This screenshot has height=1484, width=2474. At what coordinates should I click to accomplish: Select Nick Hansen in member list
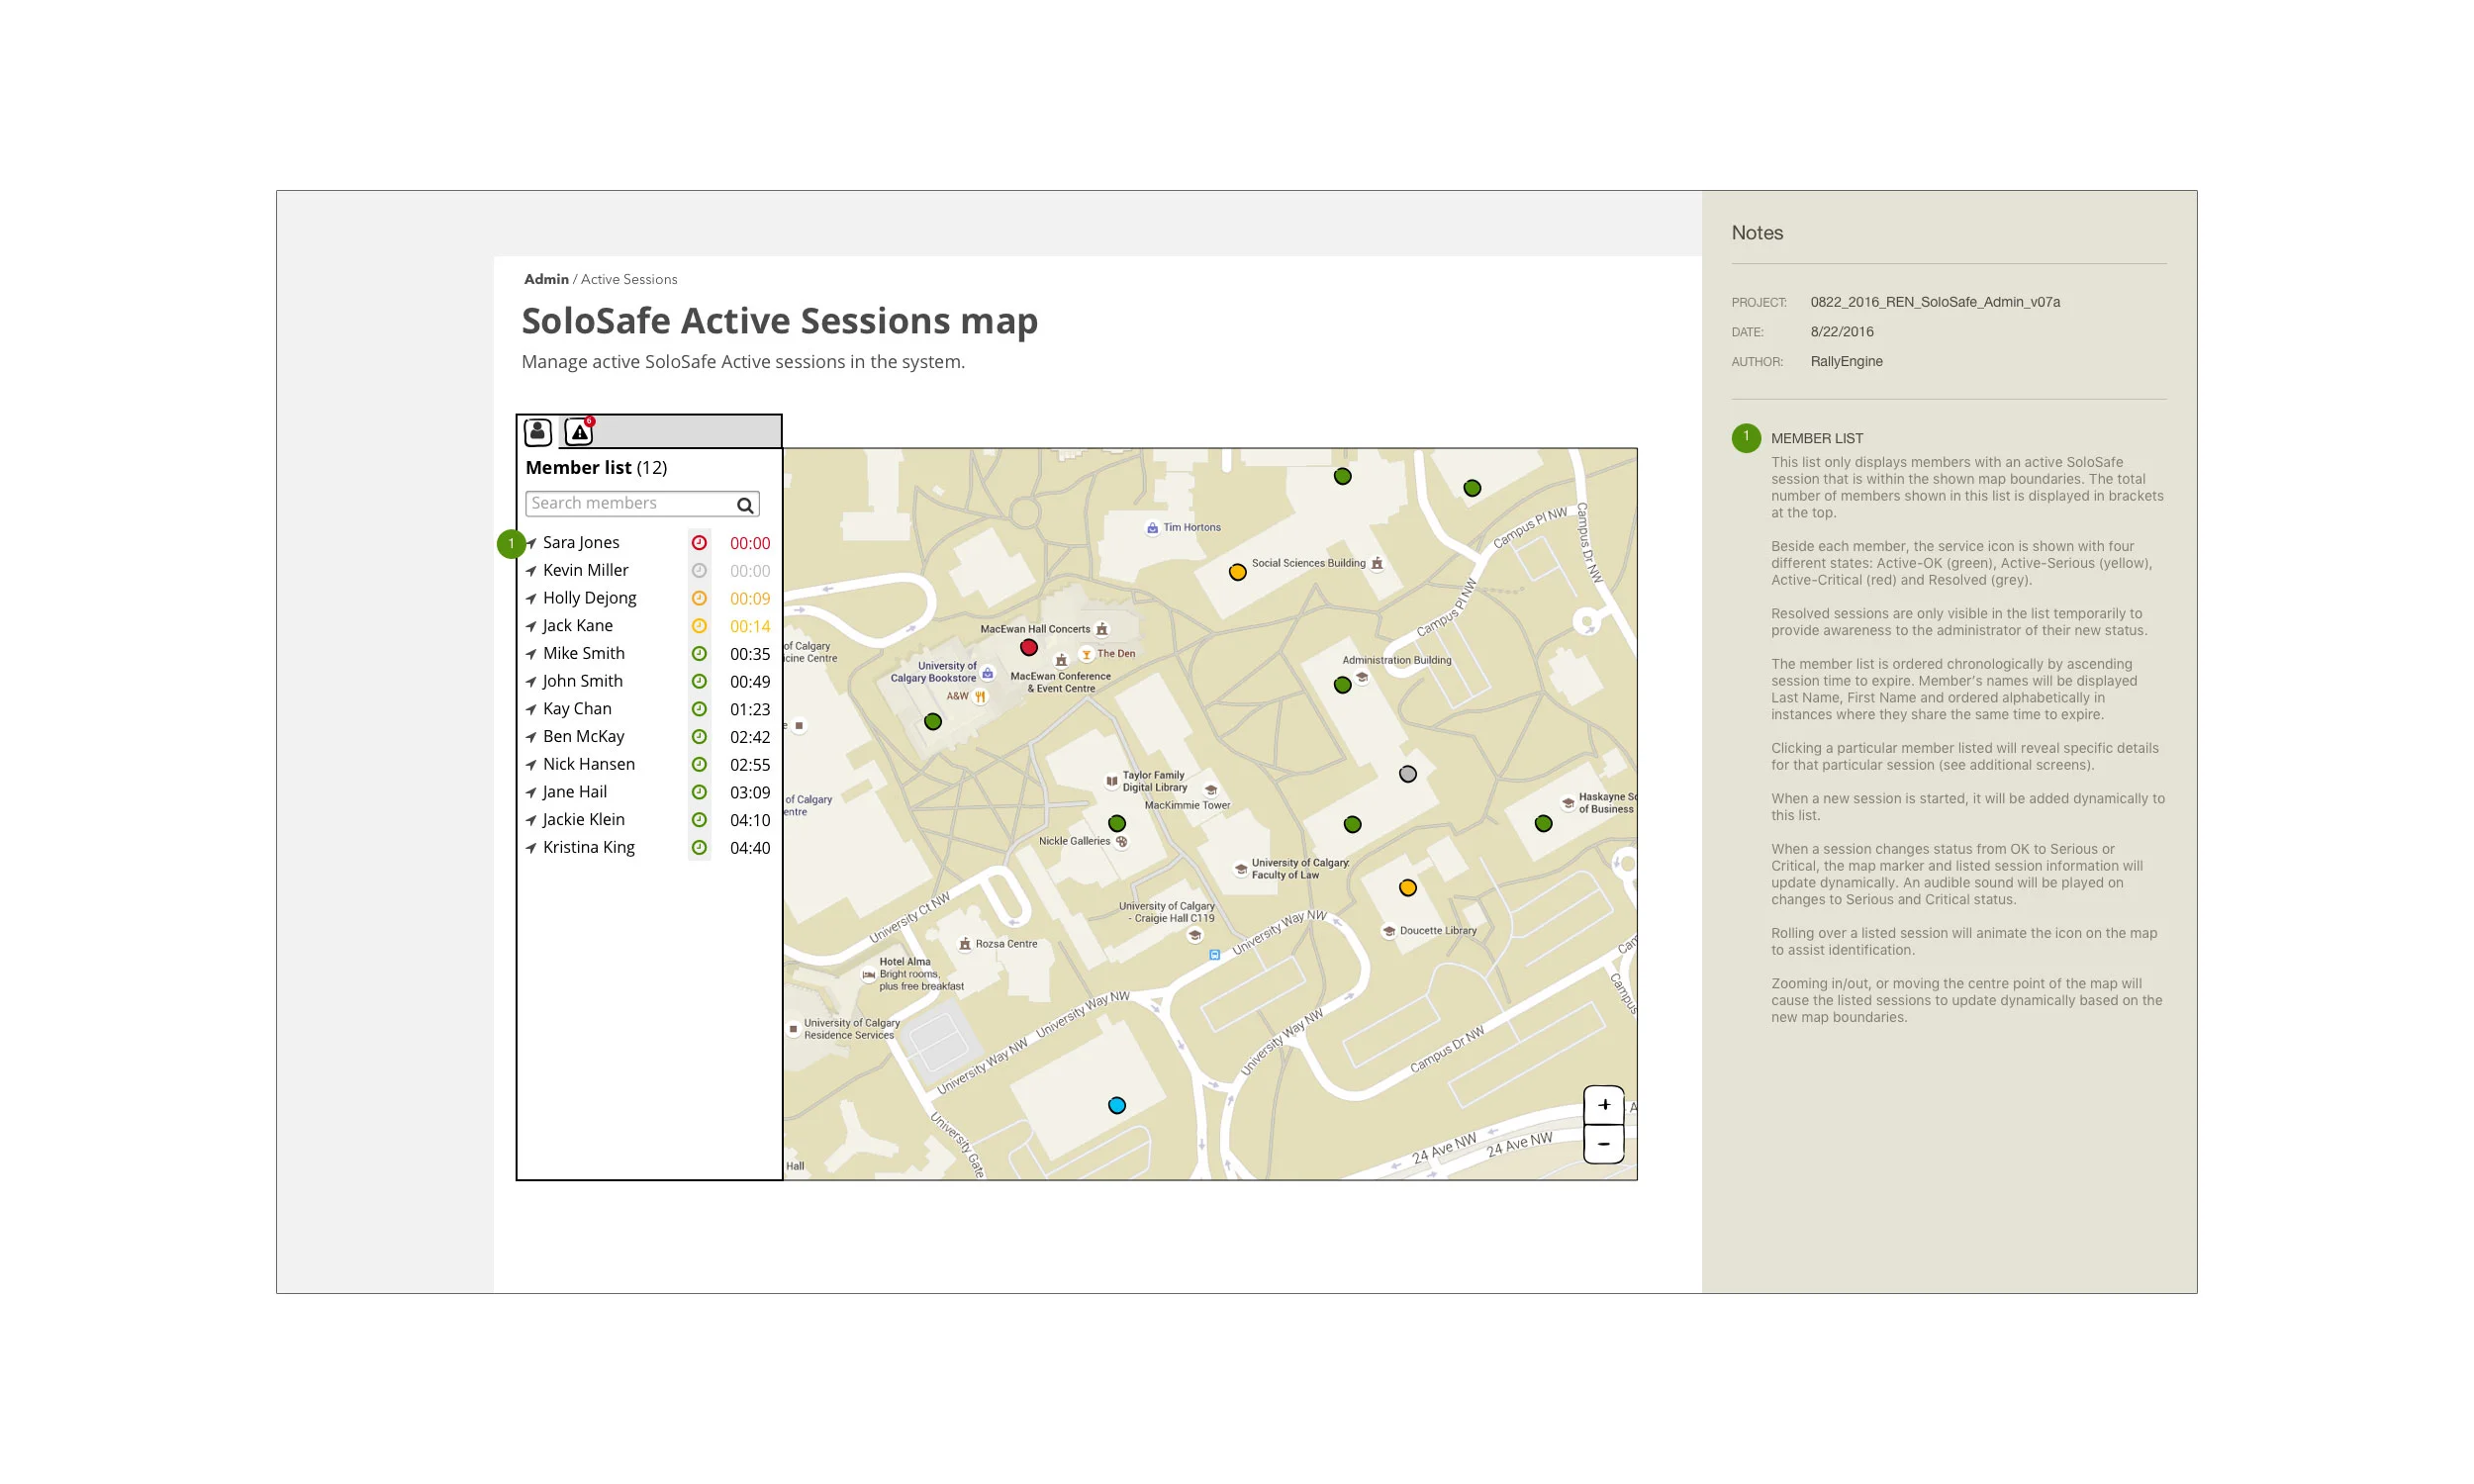(x=589, y=765)
